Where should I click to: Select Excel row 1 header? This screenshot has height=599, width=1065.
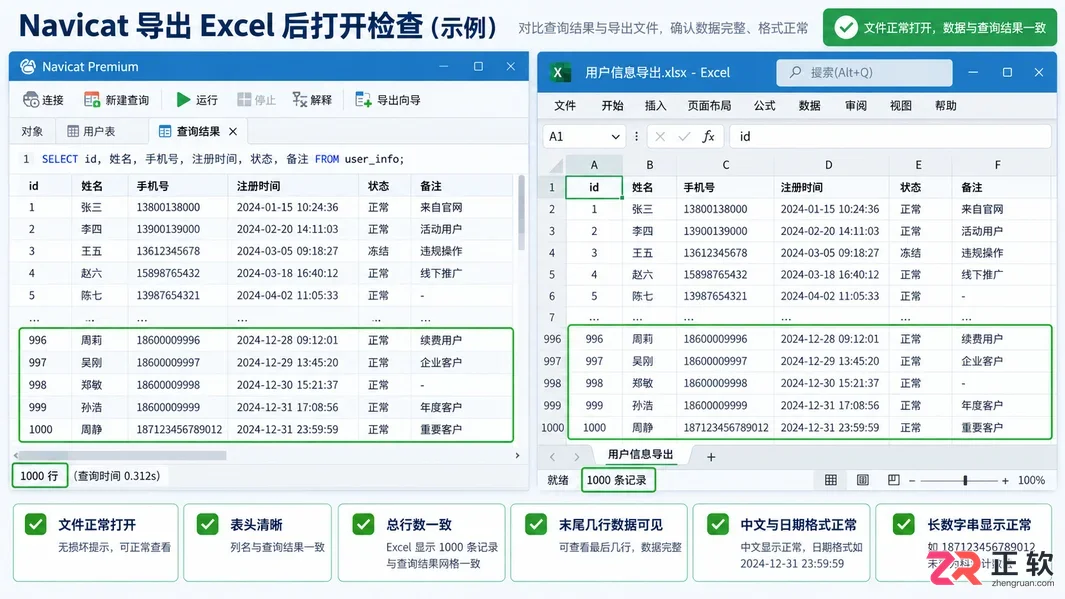coord(552,187)
